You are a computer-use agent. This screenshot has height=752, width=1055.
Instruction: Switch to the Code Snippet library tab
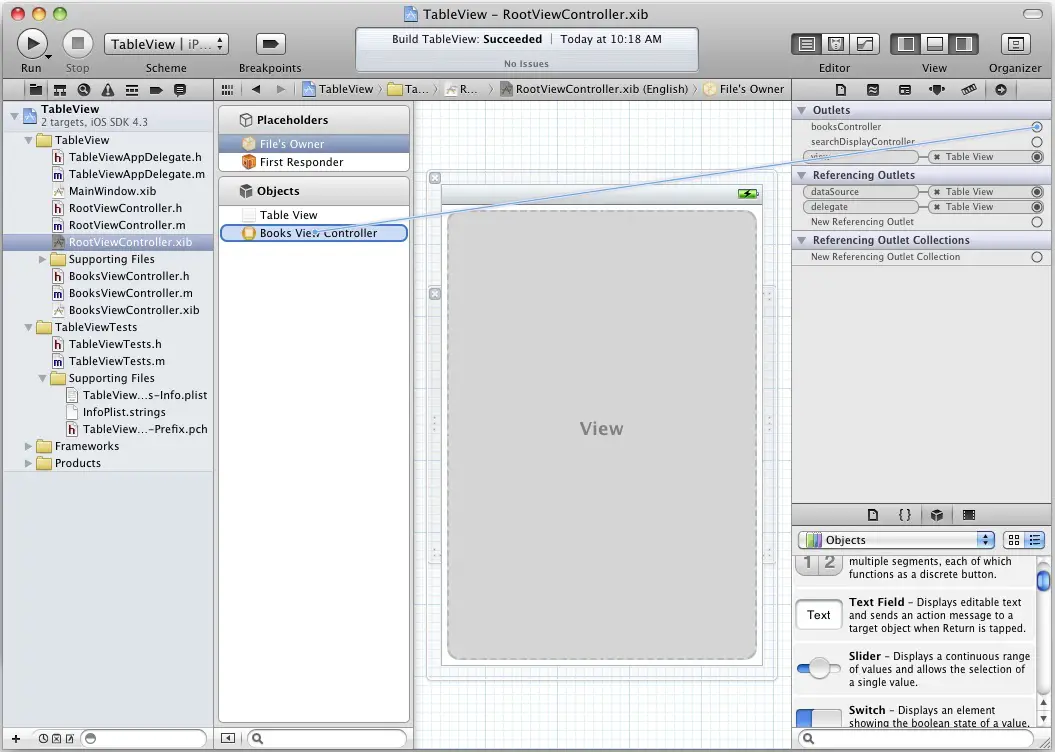[904, 515]
